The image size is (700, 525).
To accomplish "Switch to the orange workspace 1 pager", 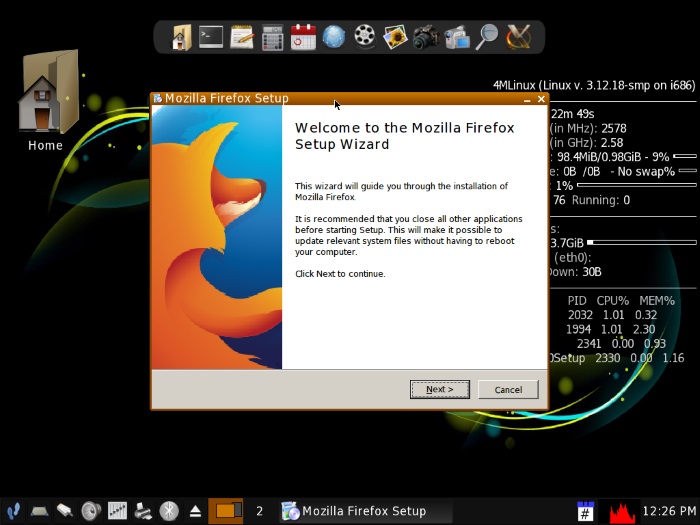I will 226,511.
